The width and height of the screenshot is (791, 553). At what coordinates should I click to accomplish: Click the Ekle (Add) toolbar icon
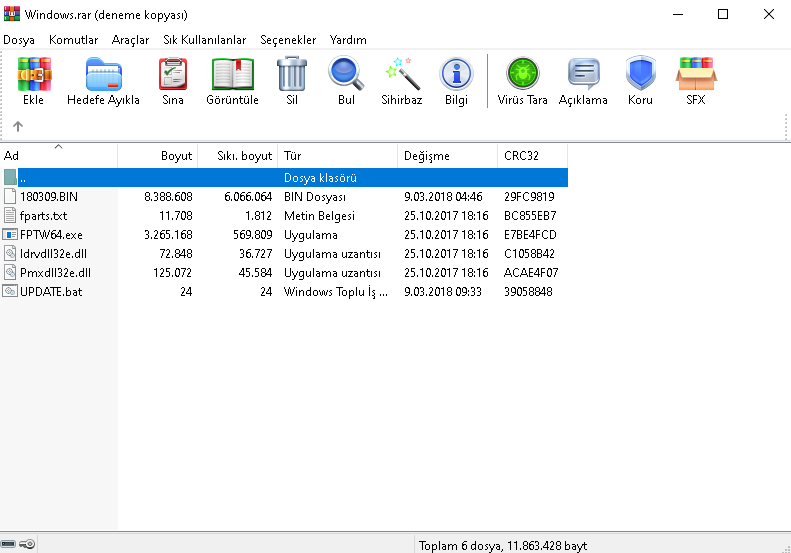pos(34,74)
